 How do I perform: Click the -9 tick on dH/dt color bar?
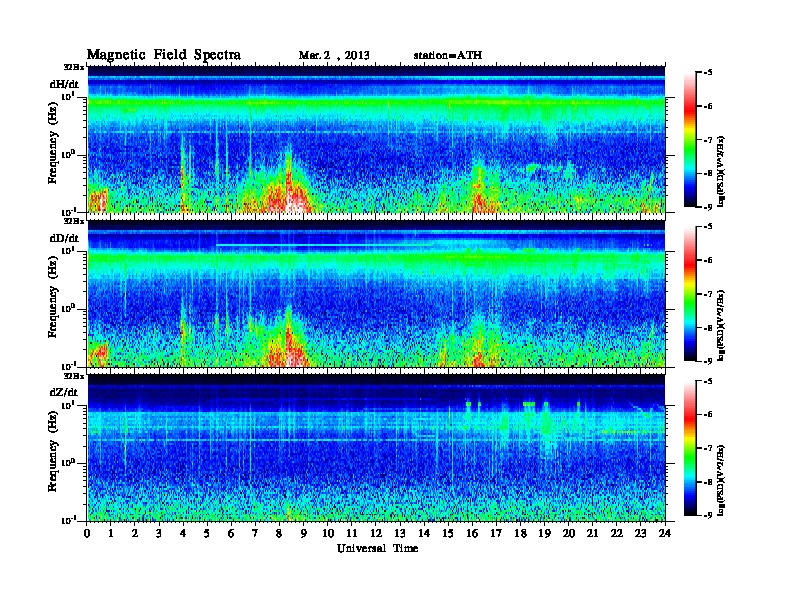coord(708,207)
